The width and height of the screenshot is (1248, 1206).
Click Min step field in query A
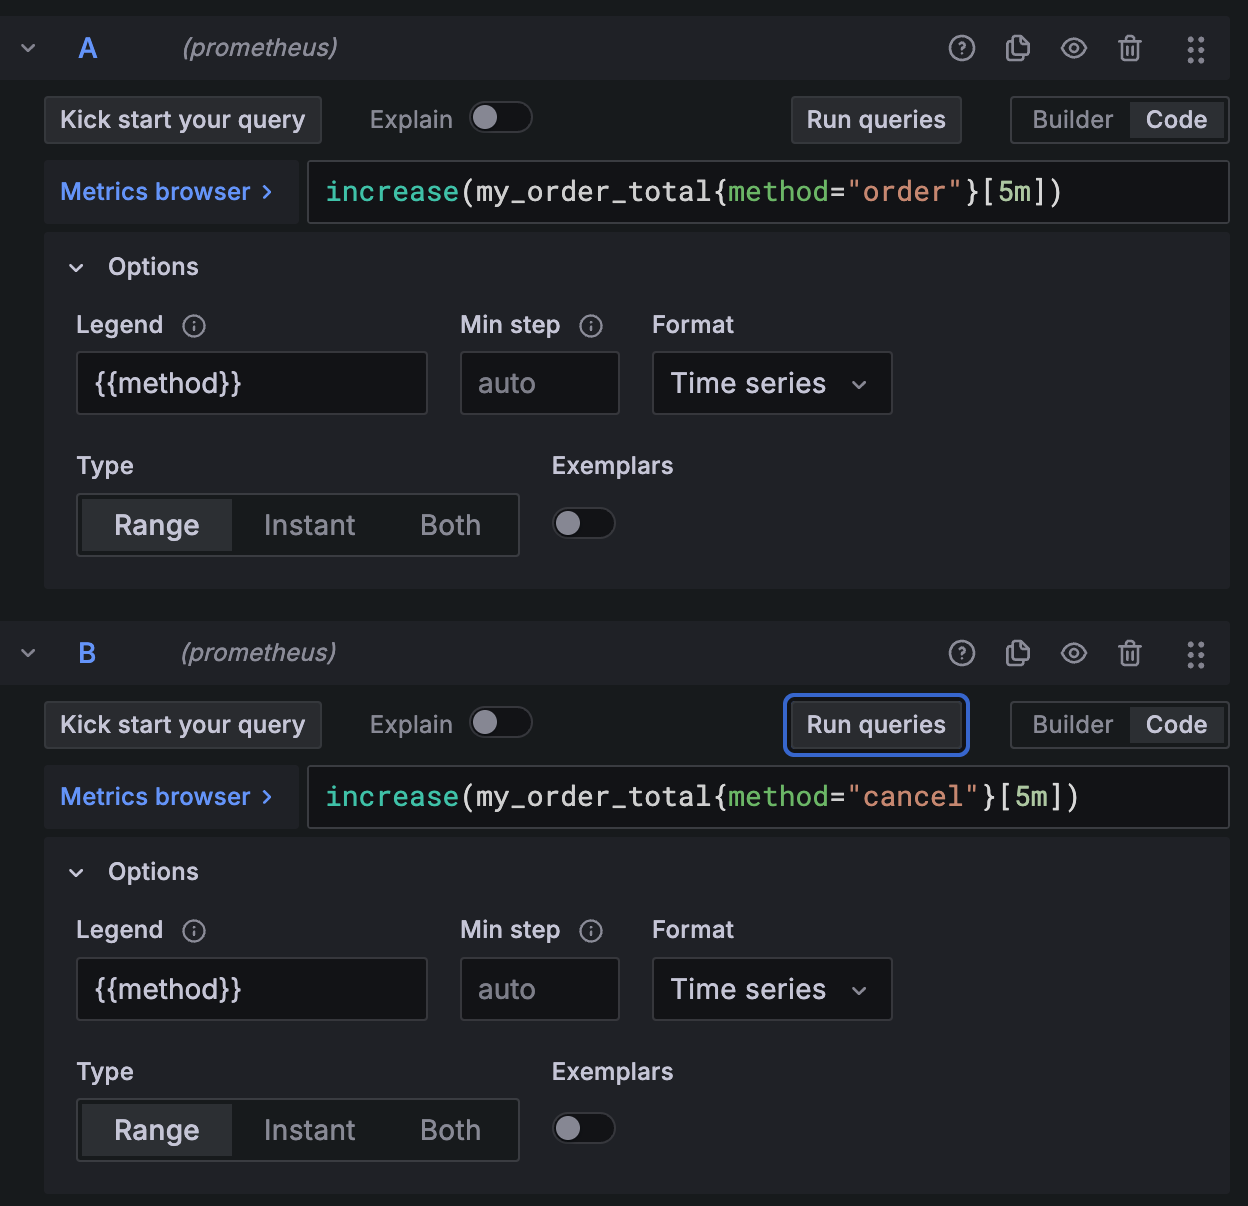tap(540, 383)
